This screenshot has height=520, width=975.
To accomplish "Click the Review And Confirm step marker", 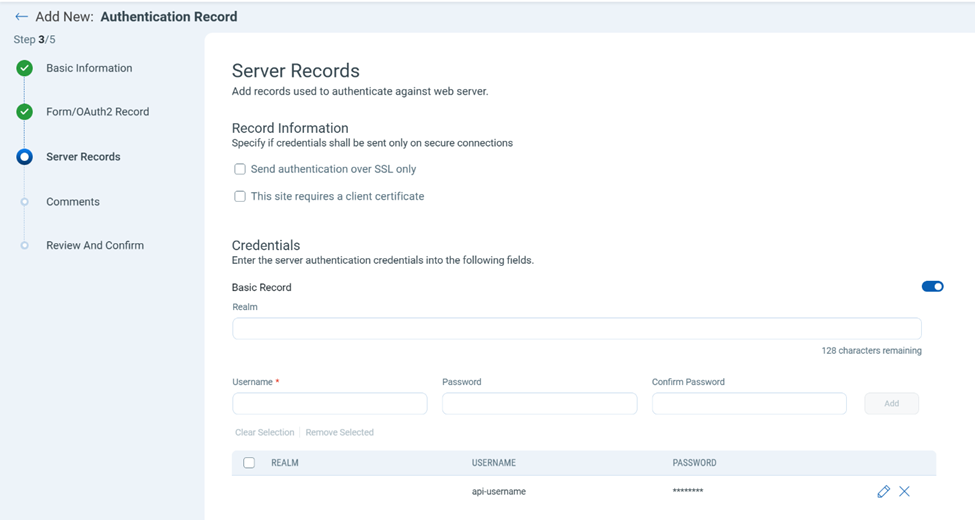I will [x=24, y=245].
